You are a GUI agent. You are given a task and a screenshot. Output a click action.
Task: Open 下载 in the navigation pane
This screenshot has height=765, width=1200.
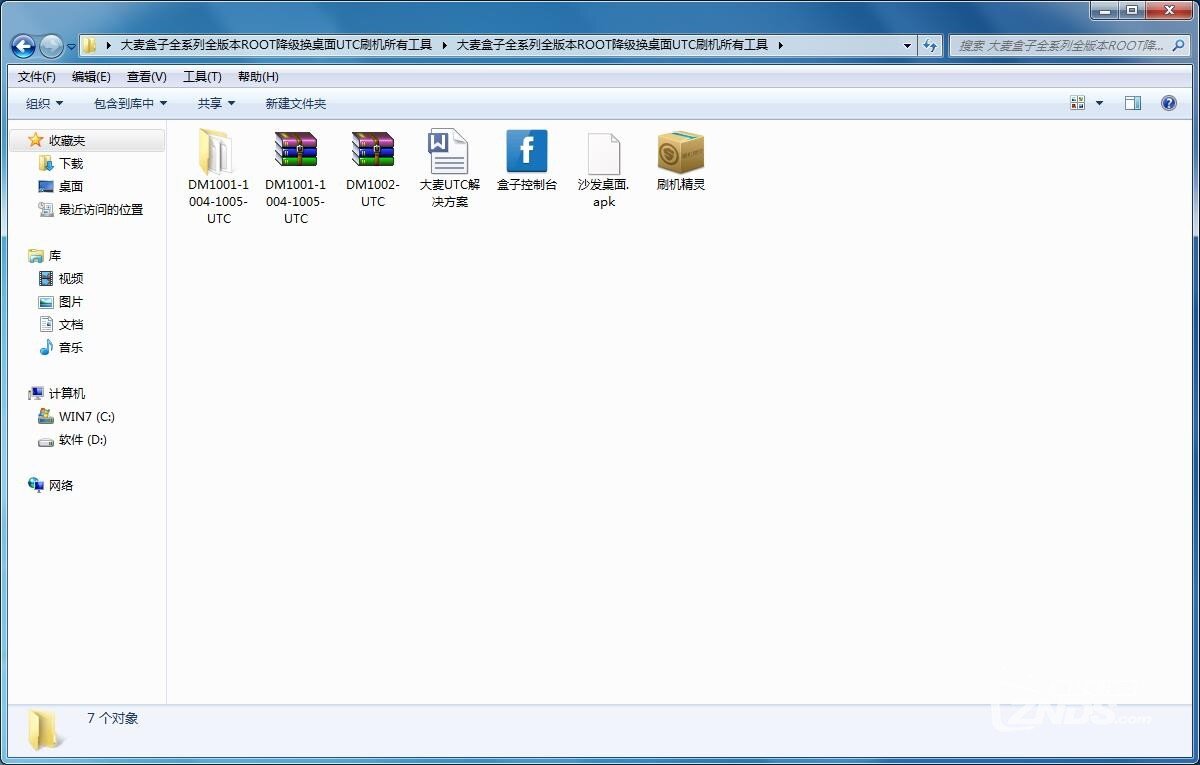tap(71, 163)
